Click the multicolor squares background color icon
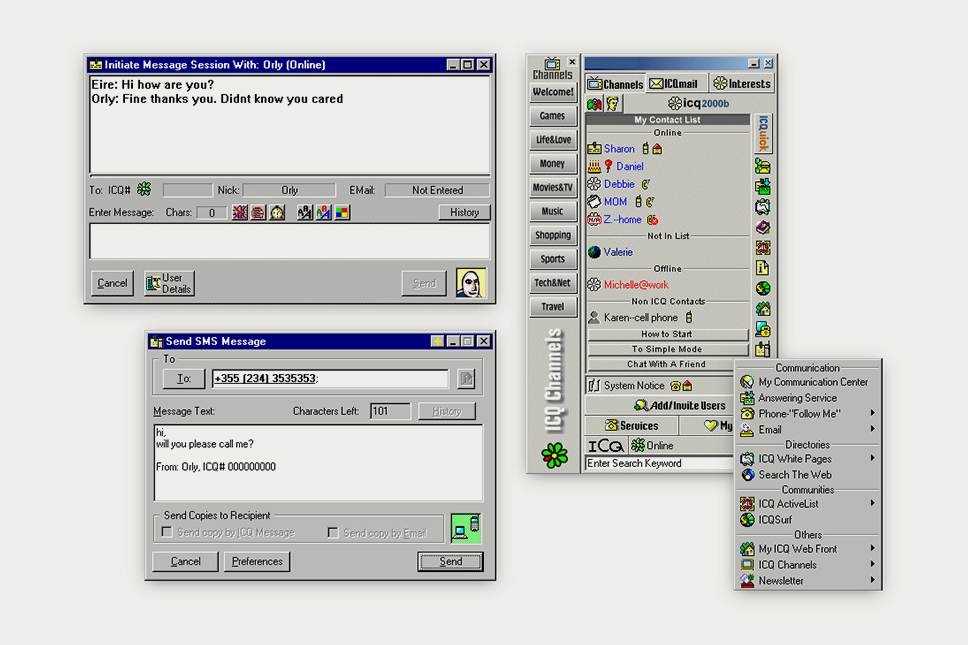Screen dimensions: 968x645 (x=343, y=213)
